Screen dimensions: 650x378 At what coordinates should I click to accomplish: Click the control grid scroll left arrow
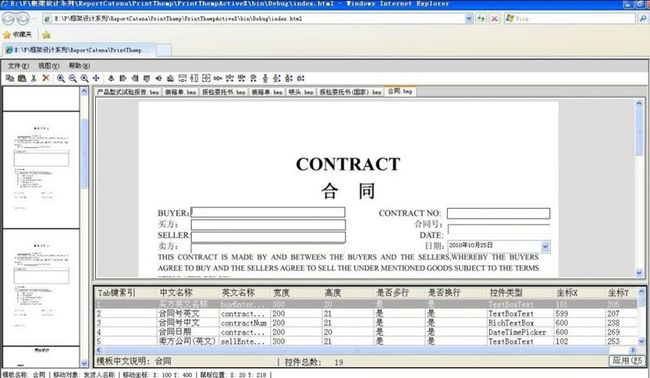pyautogui.click(x=99, y=350)
